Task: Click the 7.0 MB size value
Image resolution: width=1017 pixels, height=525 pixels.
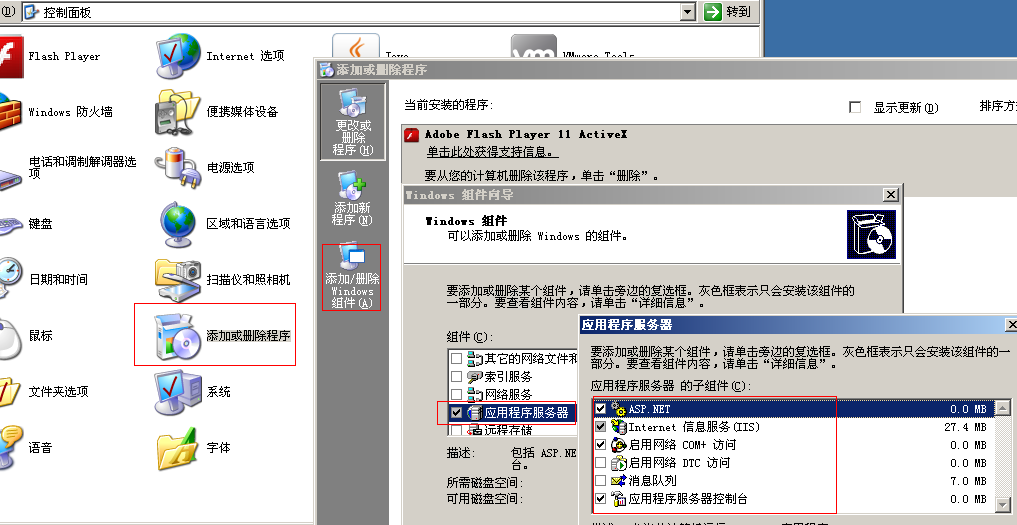Action: pos(968,481)
